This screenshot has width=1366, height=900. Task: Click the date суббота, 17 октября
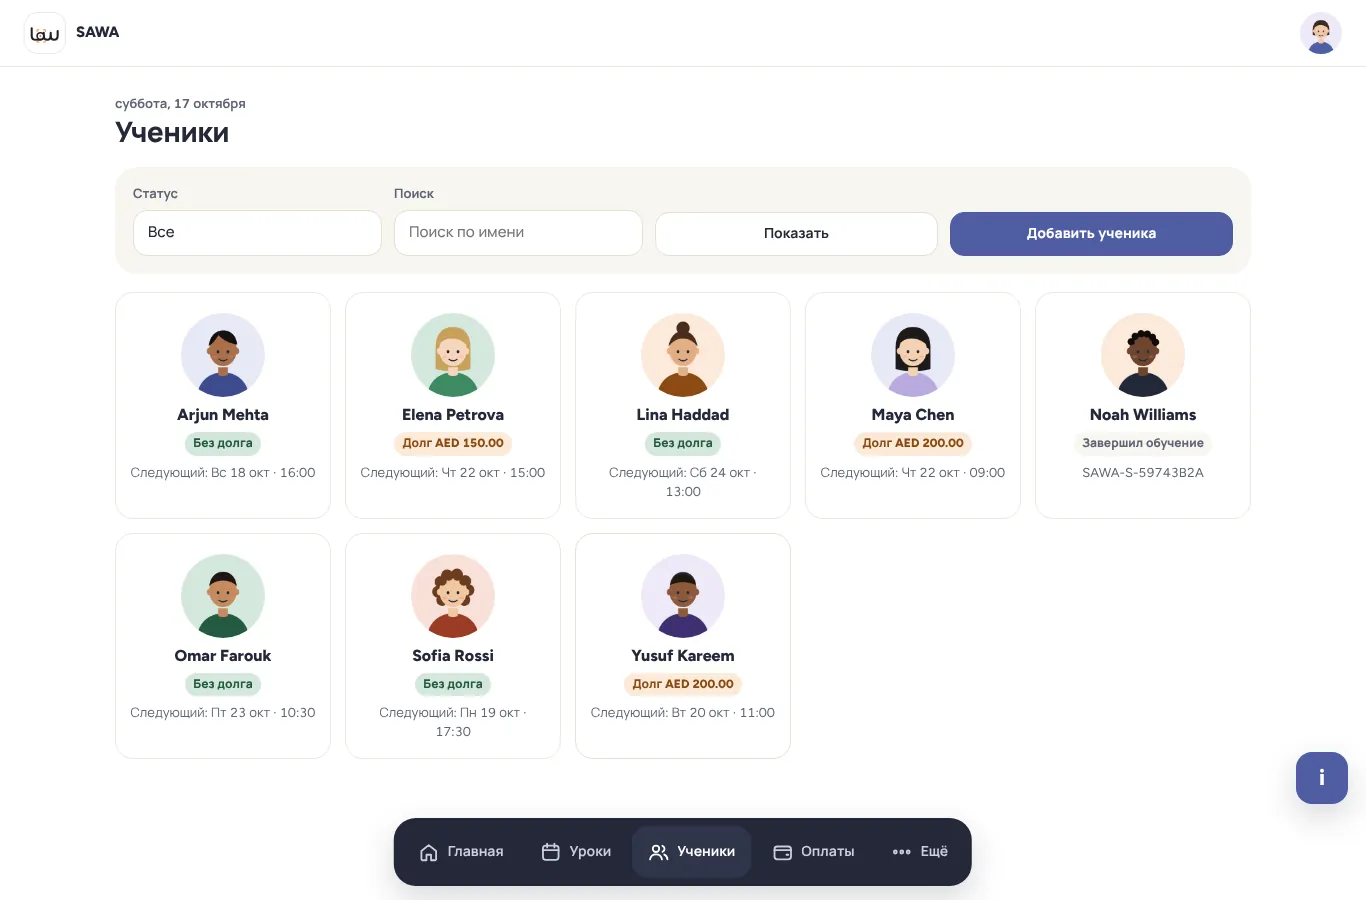pyautogui.click(x=180, y=103)
